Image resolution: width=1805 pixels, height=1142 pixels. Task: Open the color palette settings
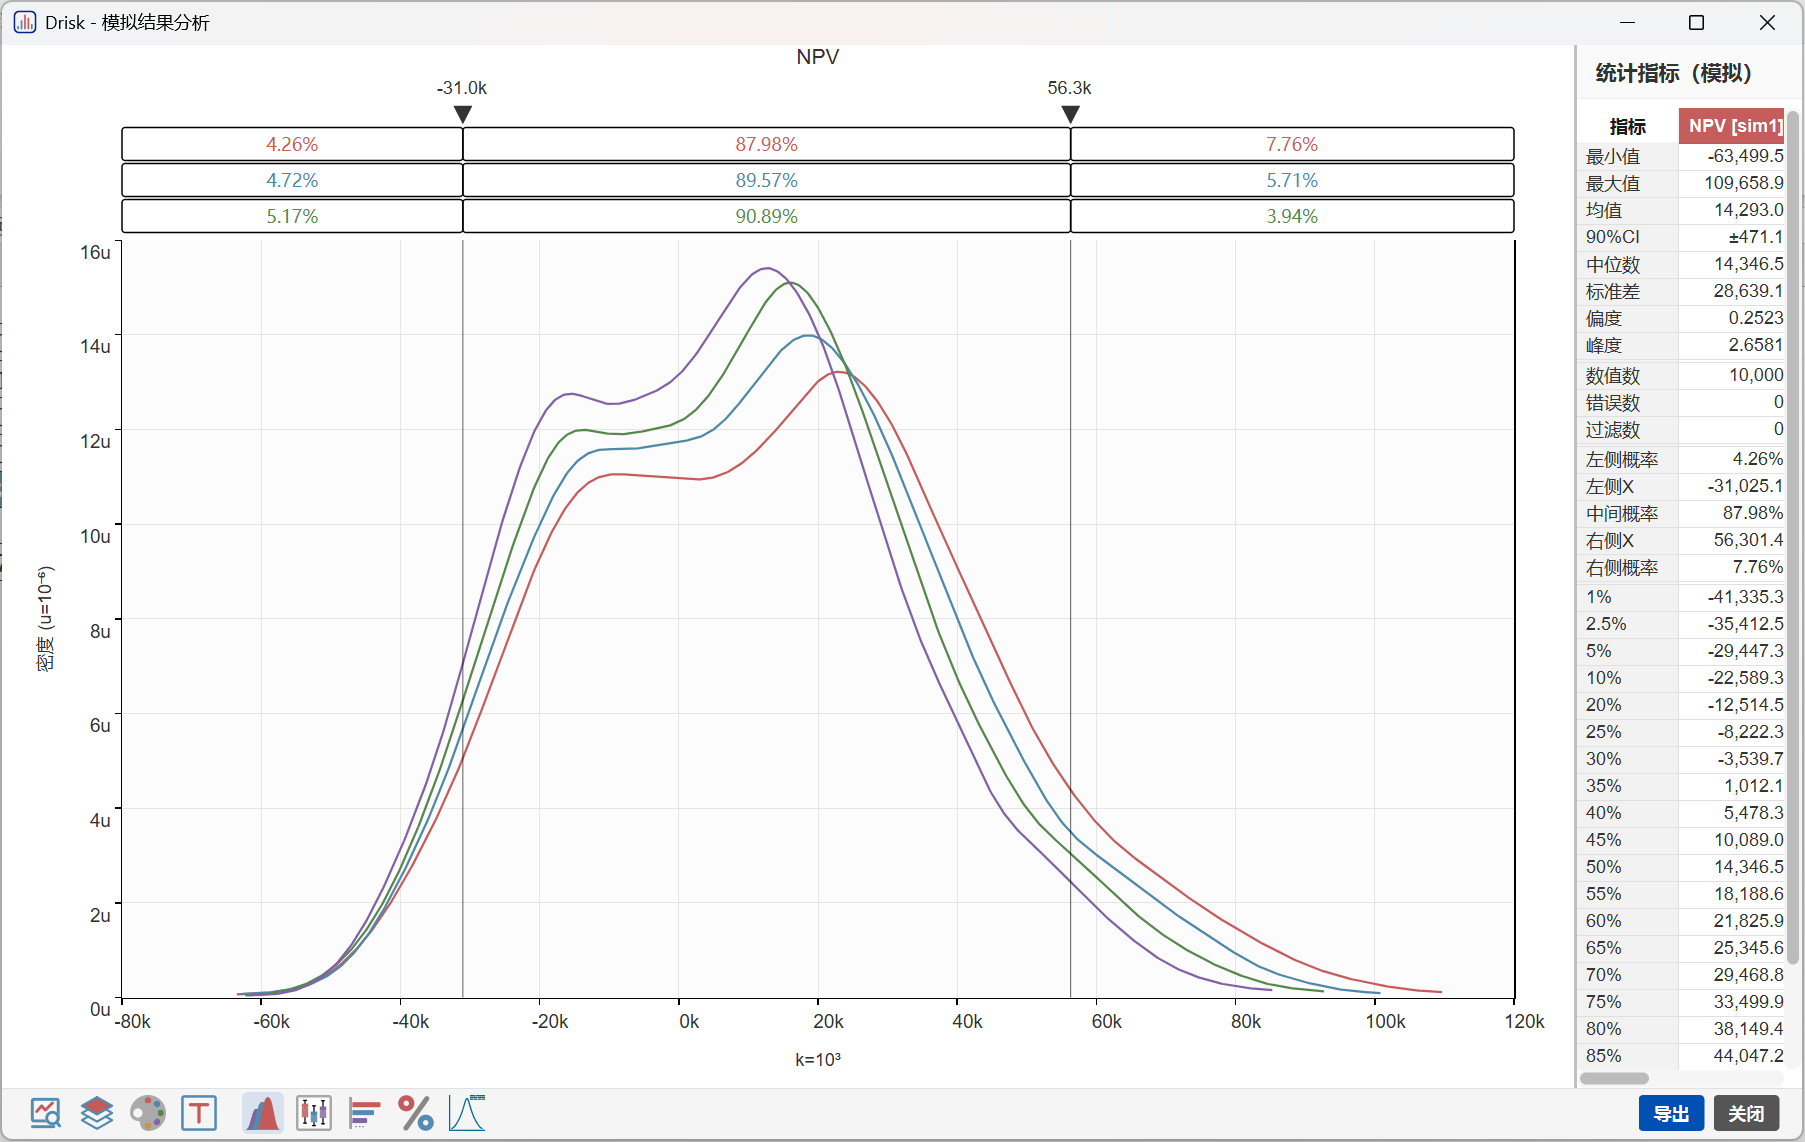pos(148,1113)
